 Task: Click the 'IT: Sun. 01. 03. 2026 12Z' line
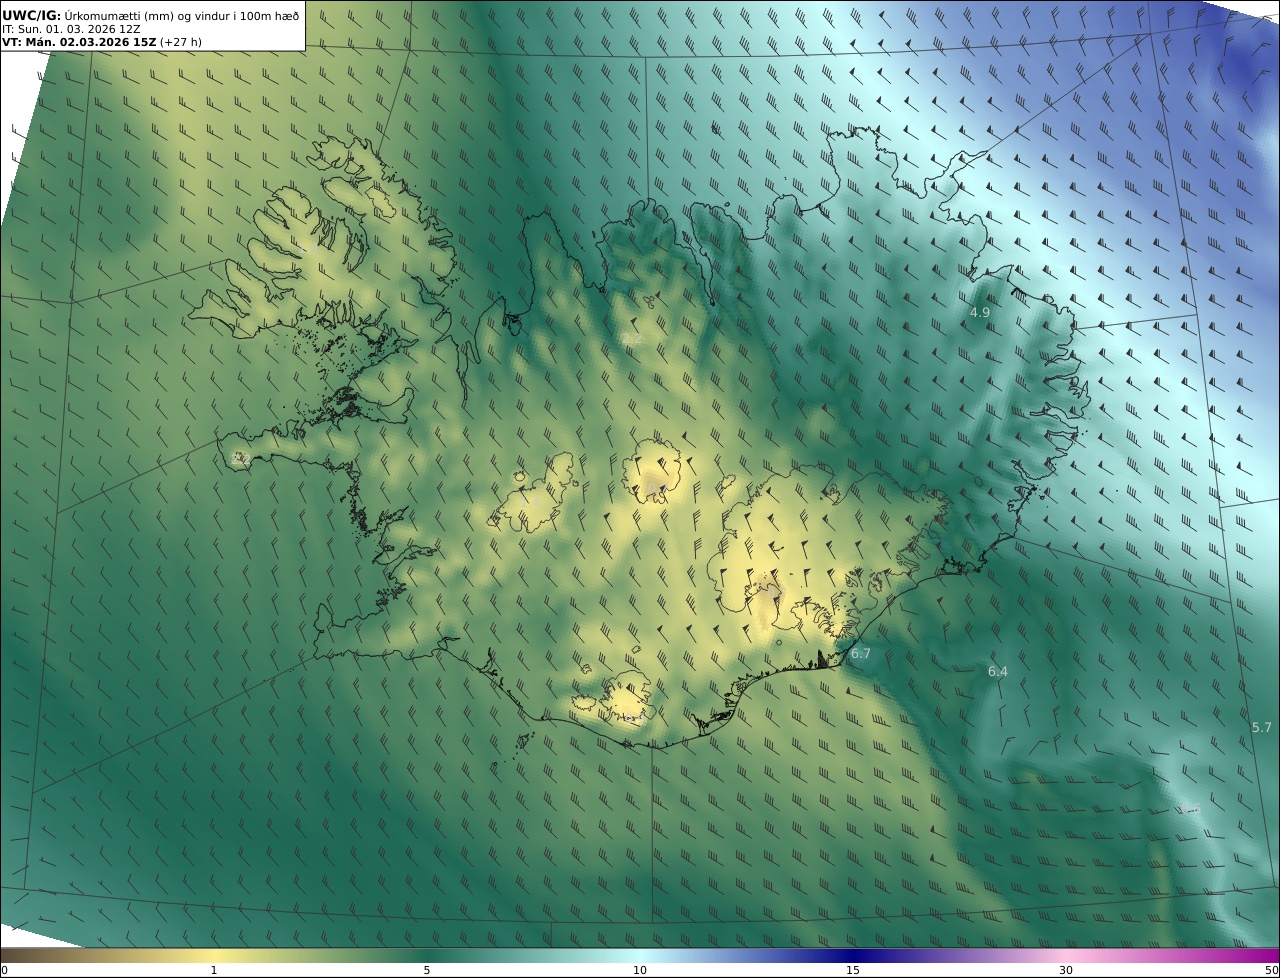(71, 29)
